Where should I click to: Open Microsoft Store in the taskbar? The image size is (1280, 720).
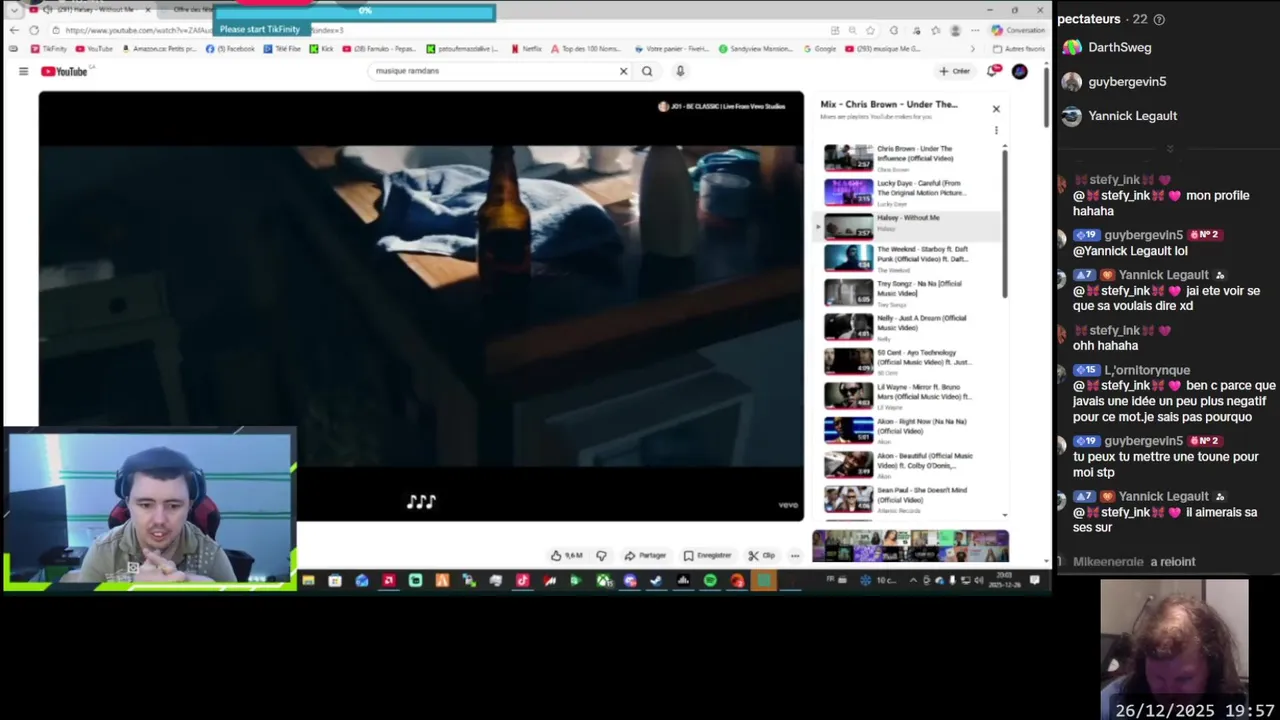[335, 581]
